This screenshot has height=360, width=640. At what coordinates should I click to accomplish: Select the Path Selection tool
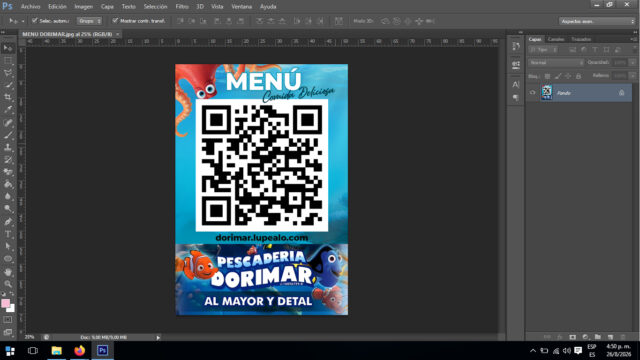[x=8, y=247]
